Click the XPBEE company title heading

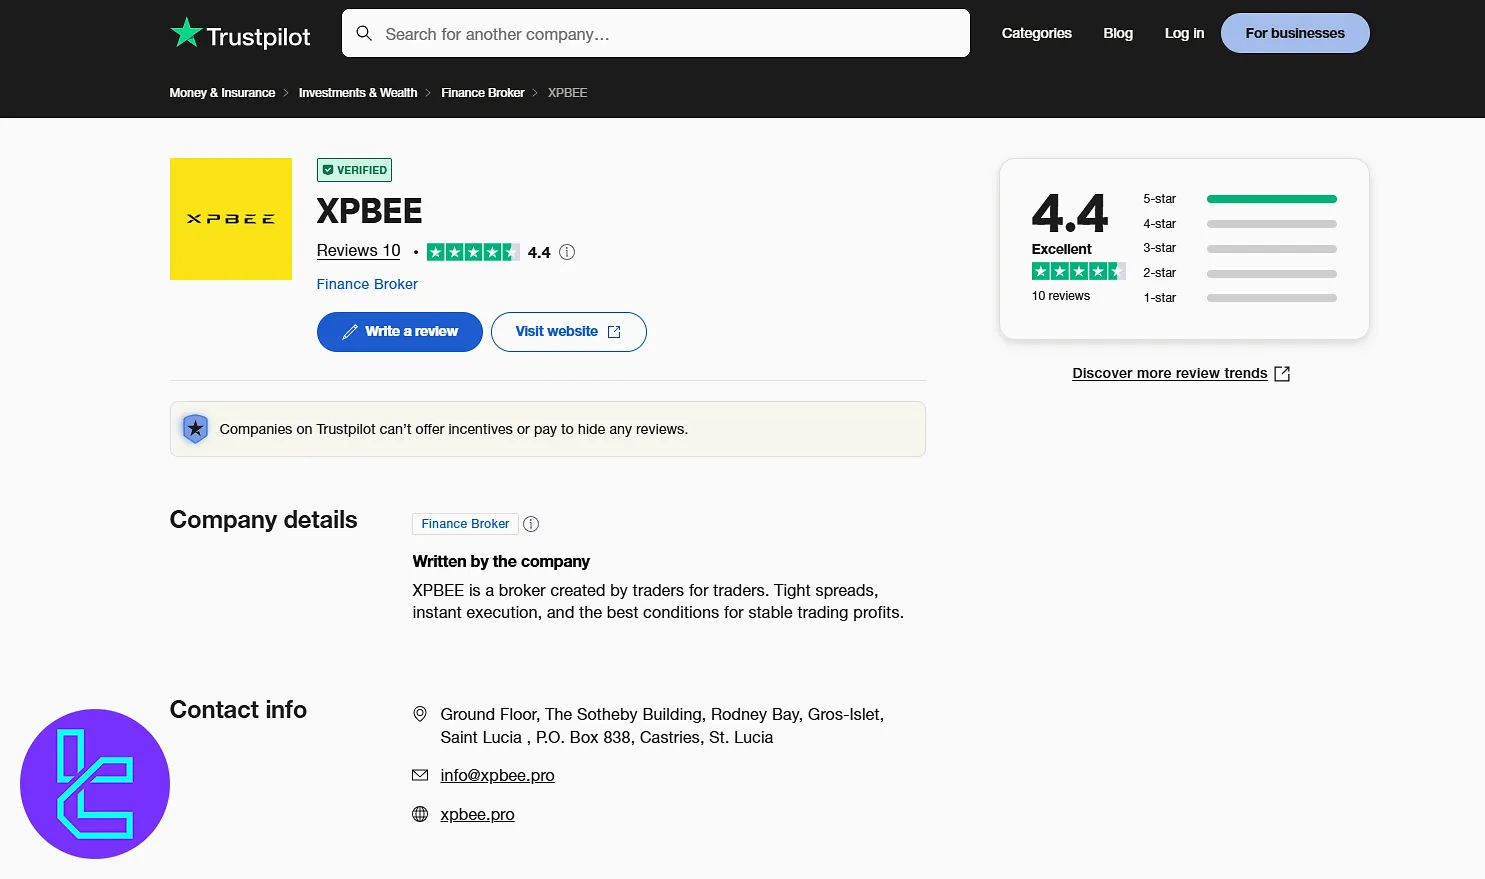[x=369, y=211]
